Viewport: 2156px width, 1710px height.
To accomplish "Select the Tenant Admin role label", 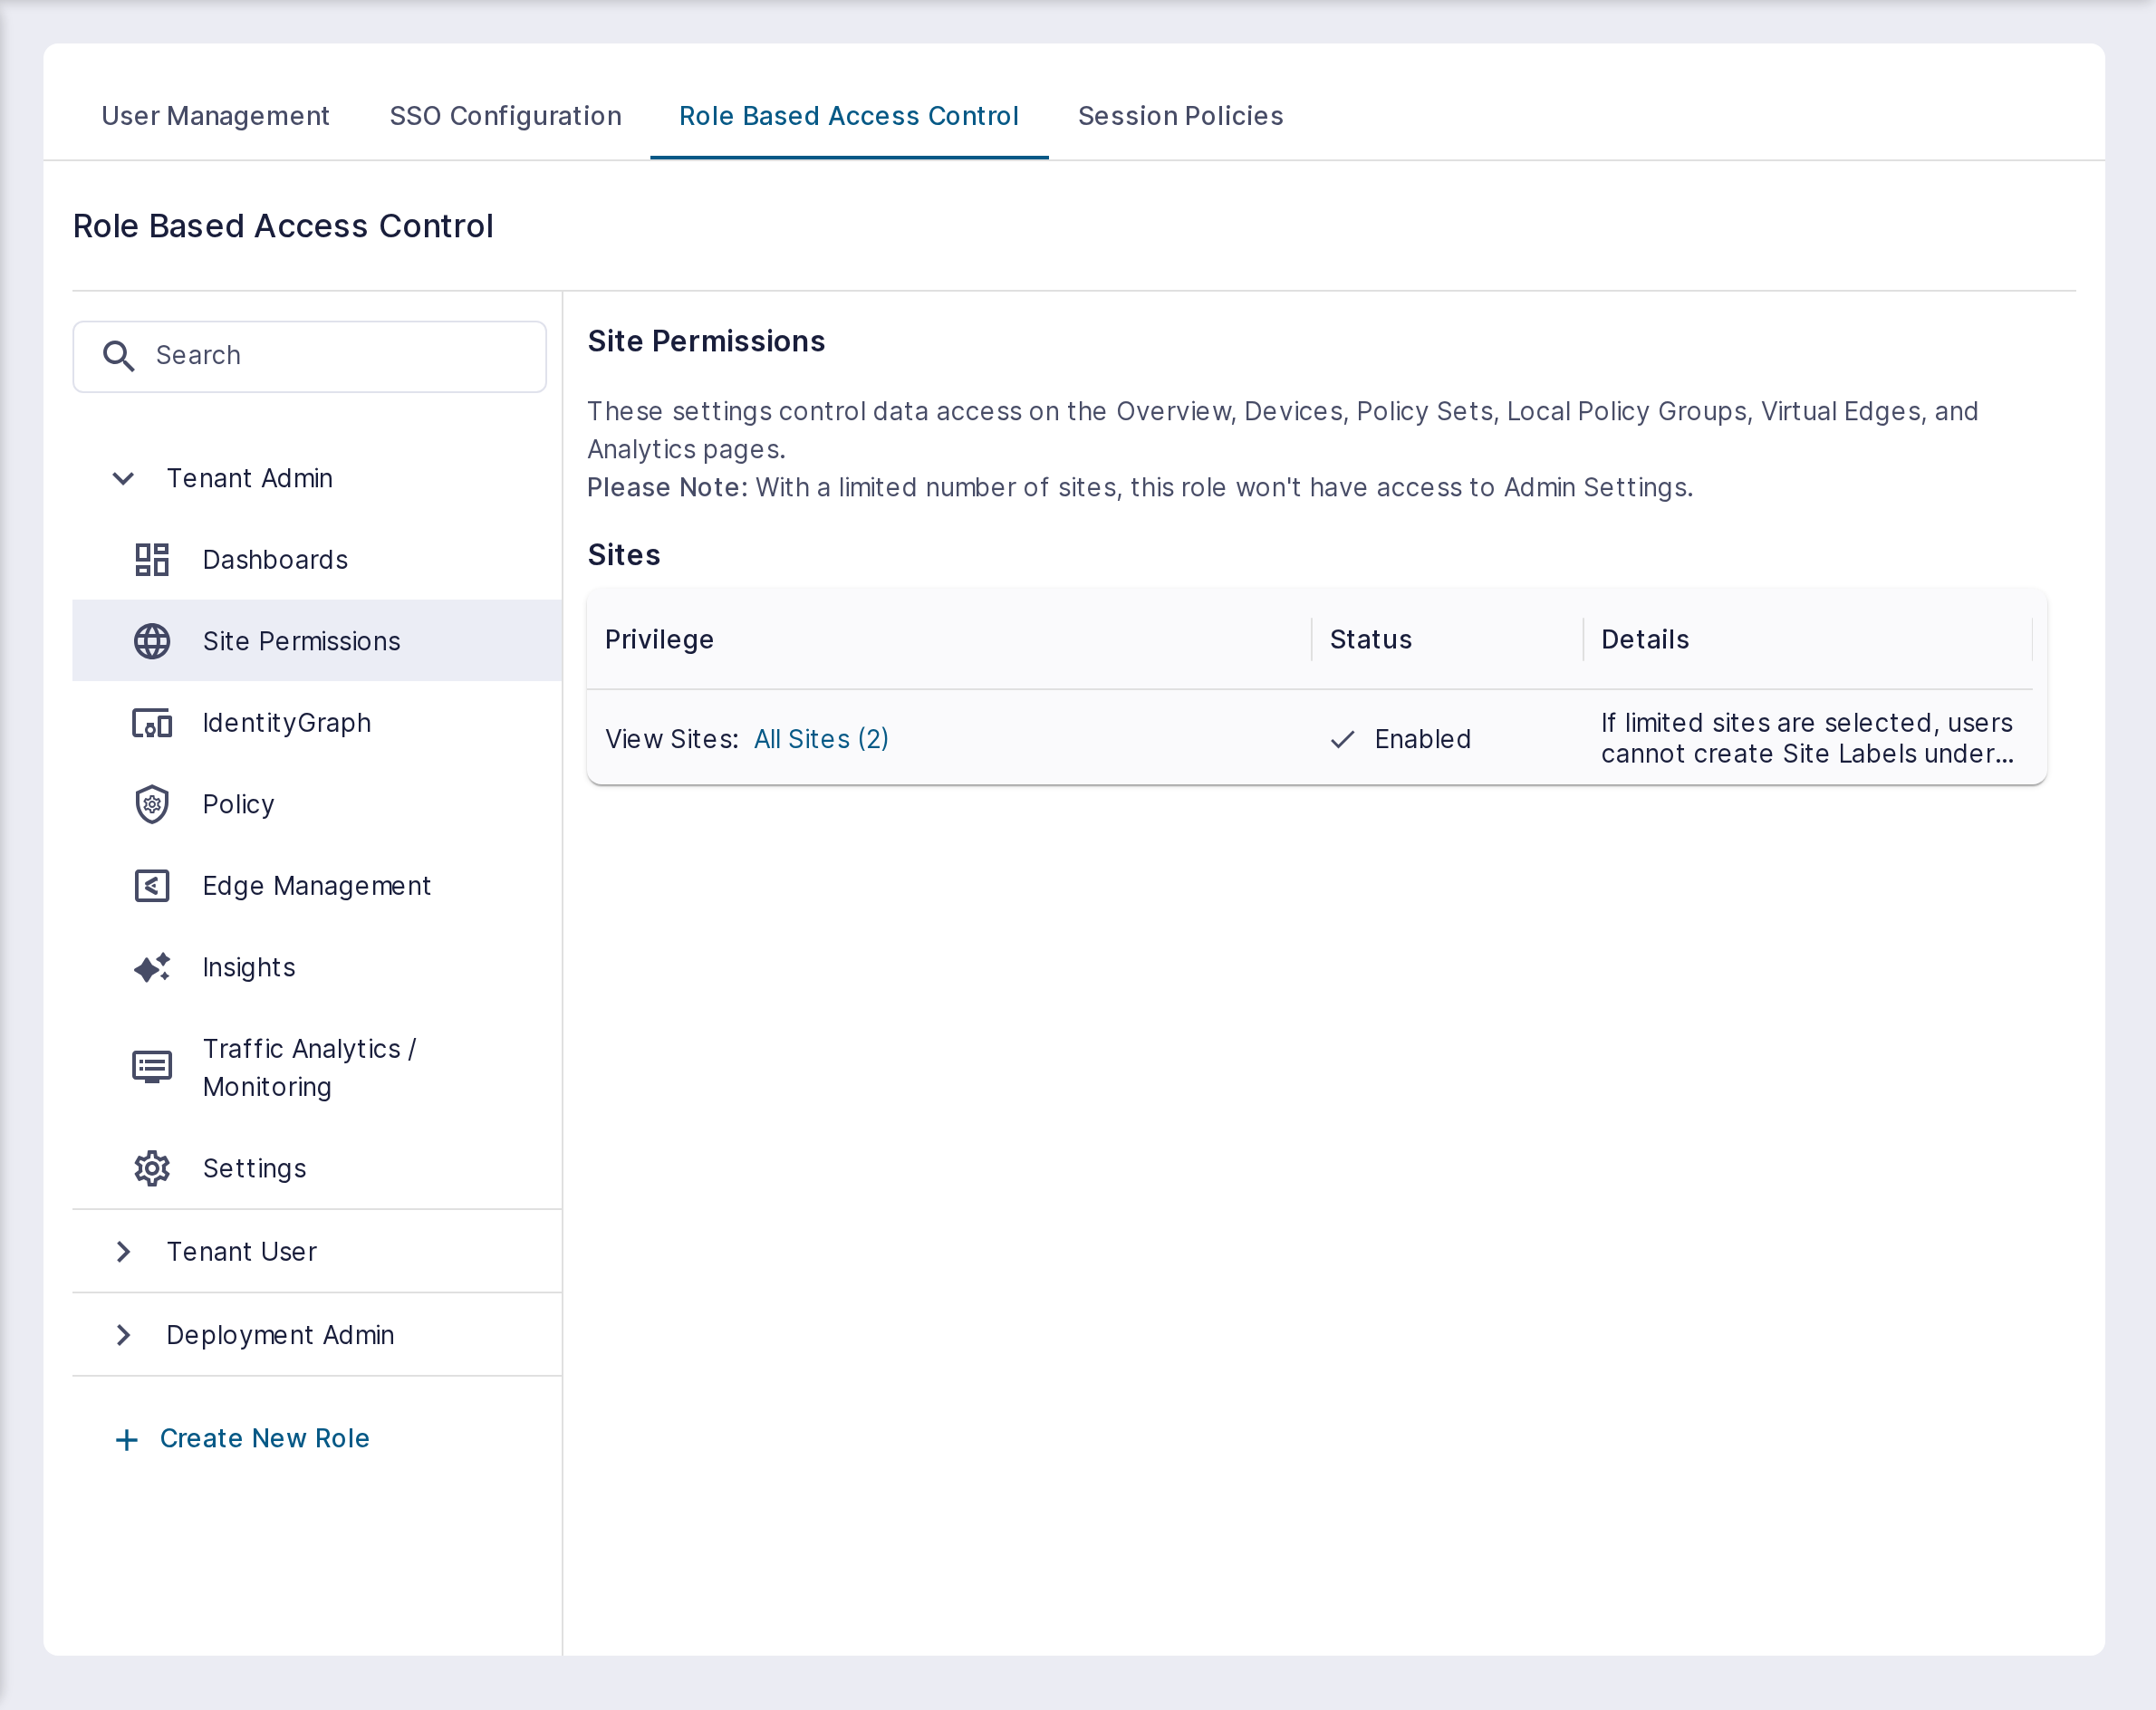I will (x=250, y=478).
